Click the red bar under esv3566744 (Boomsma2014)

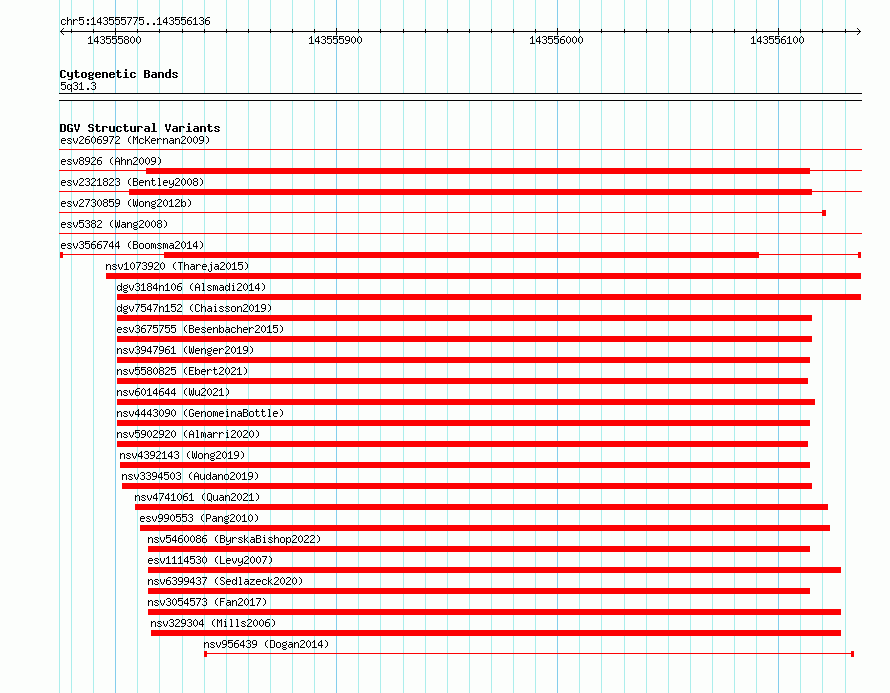pos(461,255)
